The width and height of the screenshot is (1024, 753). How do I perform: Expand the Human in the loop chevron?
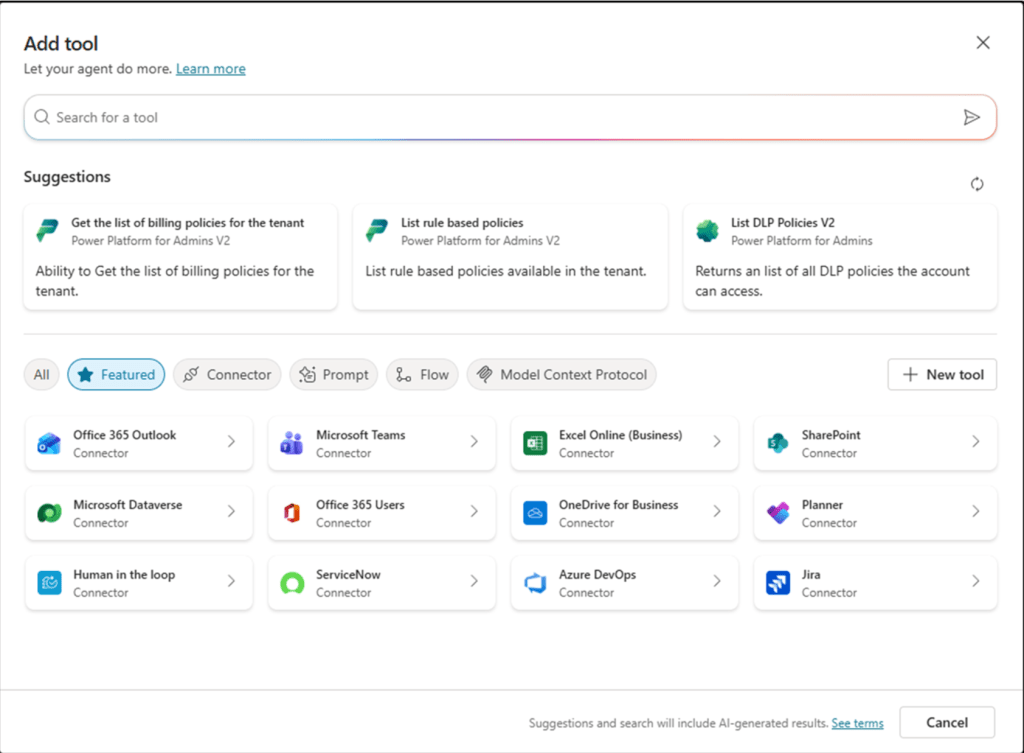pos(231,581)
